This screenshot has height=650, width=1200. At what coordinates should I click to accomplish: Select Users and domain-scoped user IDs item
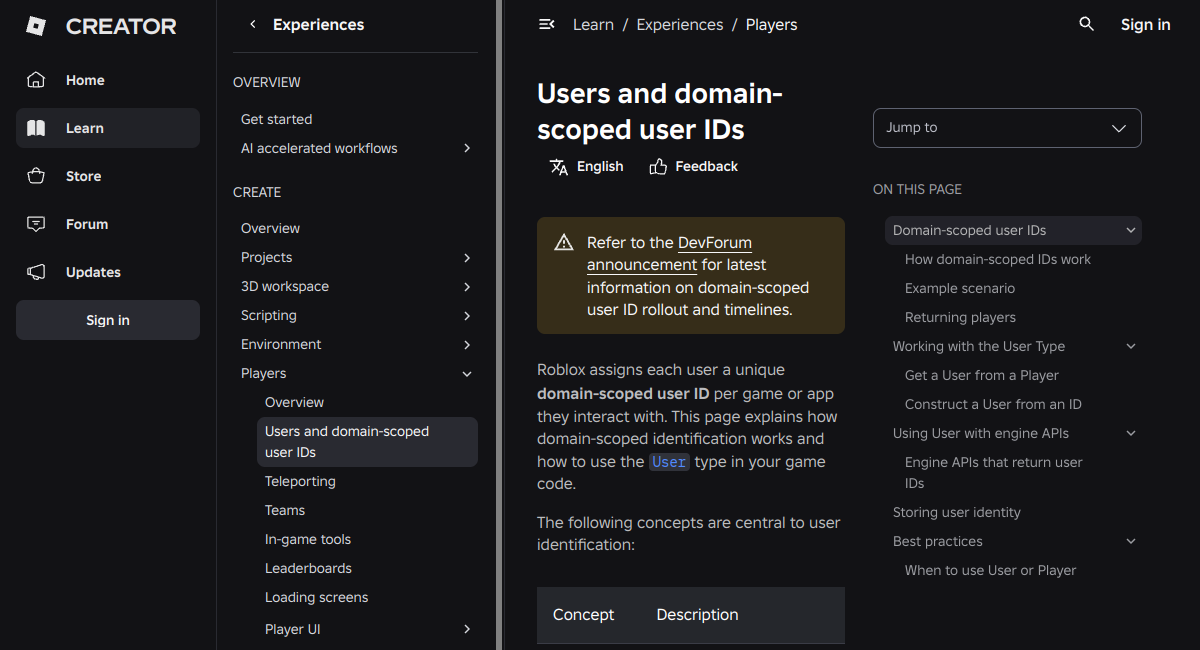pos(367,442)
